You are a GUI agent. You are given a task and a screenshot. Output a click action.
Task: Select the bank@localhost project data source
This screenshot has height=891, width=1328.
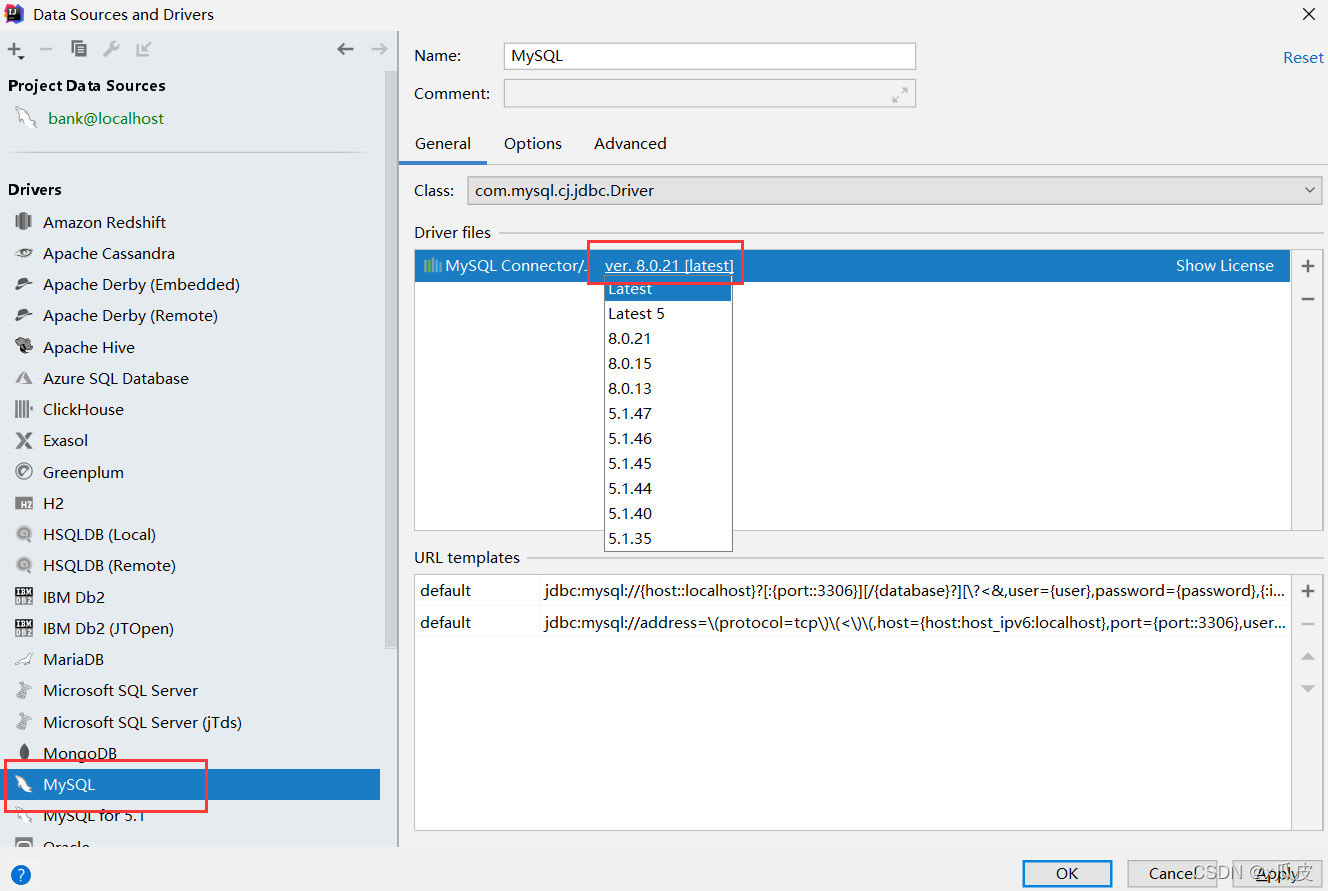pyautogui.click(x=105, y=118)
